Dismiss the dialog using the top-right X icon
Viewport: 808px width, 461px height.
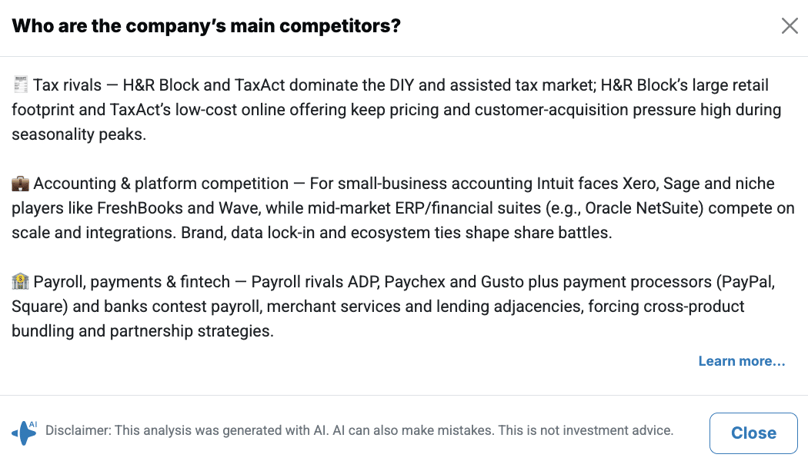789,26
